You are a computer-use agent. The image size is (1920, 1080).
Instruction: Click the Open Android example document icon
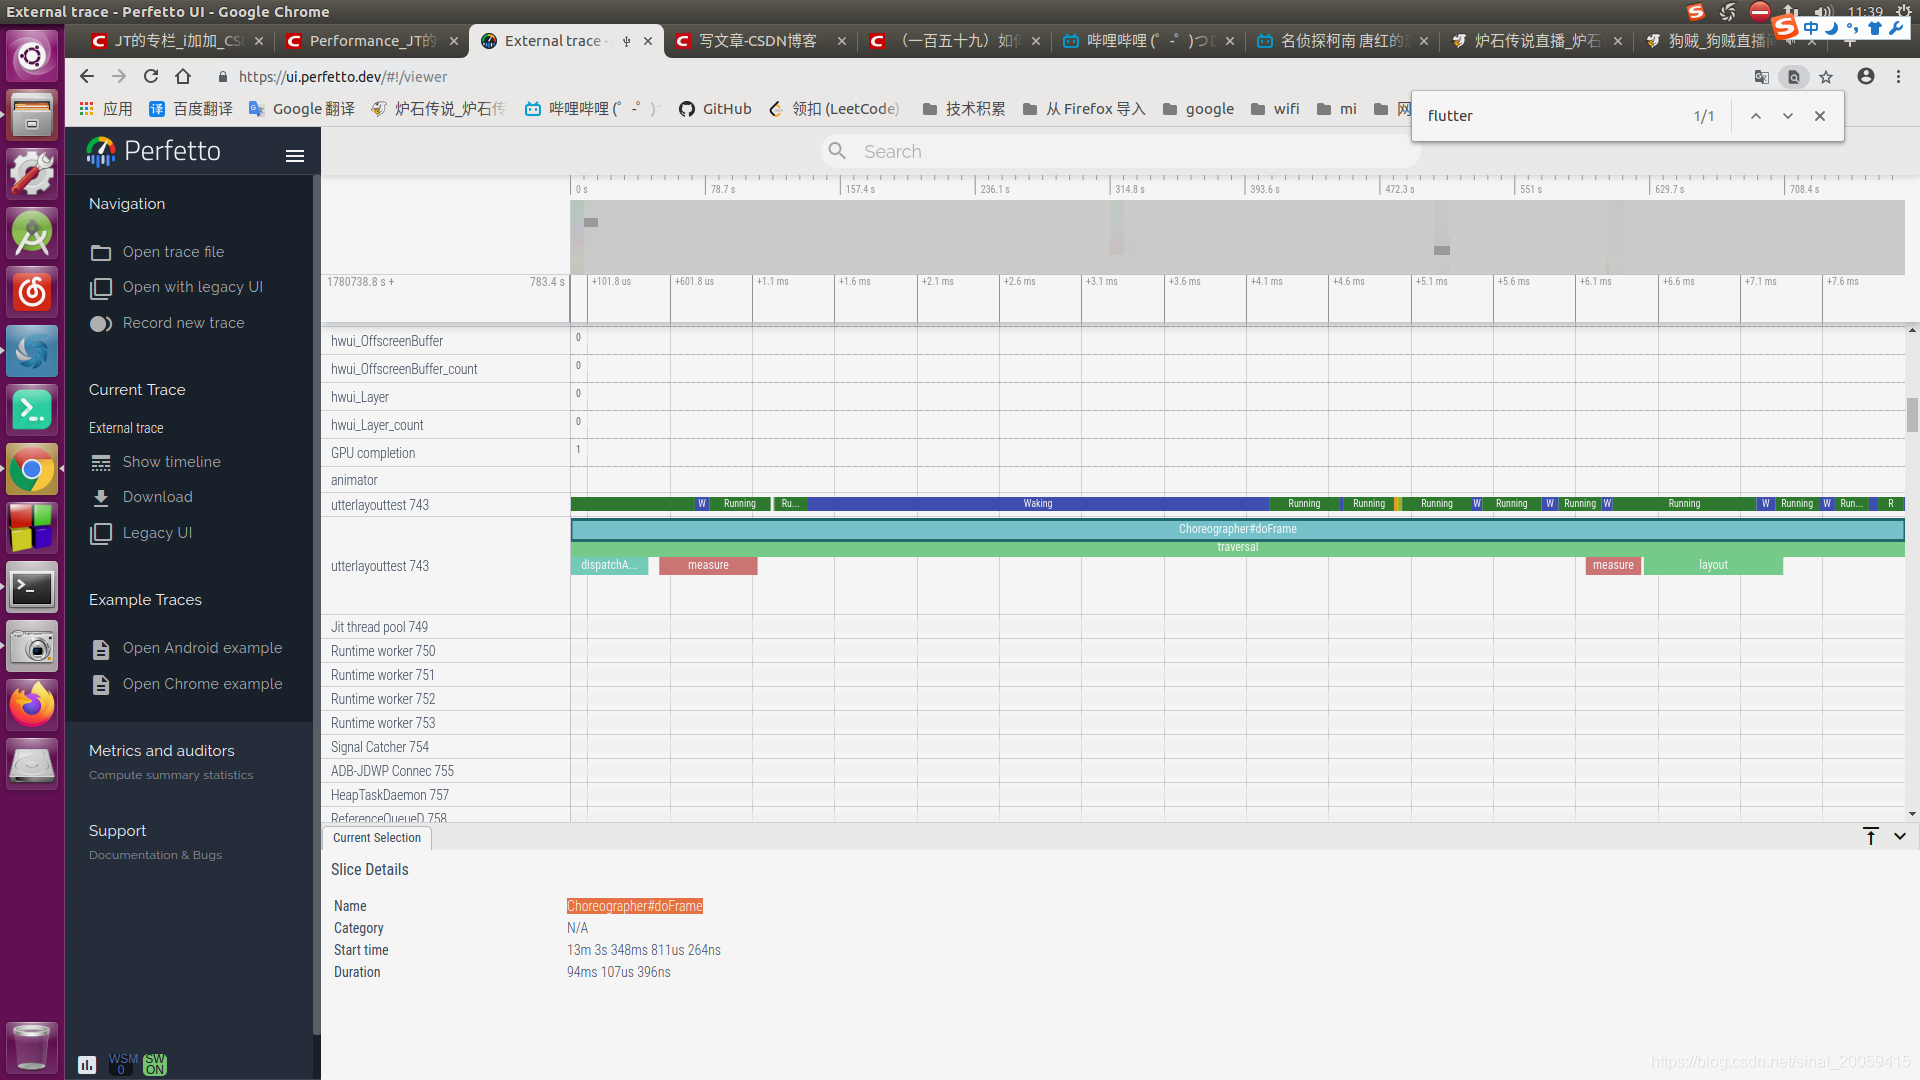point(101,649)
